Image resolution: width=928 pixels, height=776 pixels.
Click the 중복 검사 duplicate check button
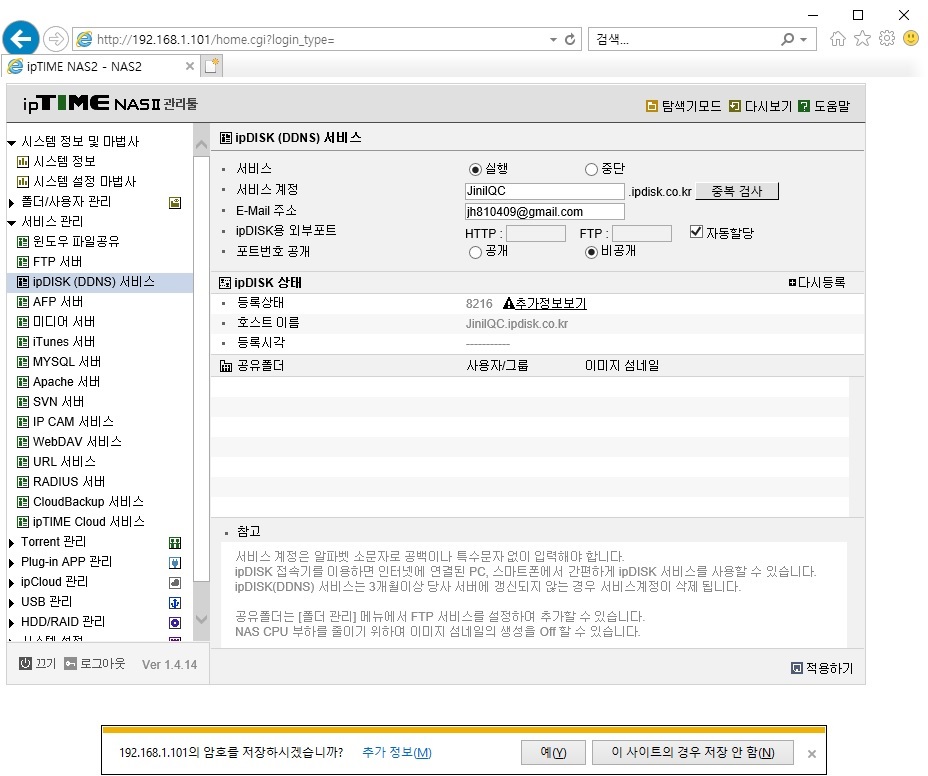click(737, 191)
